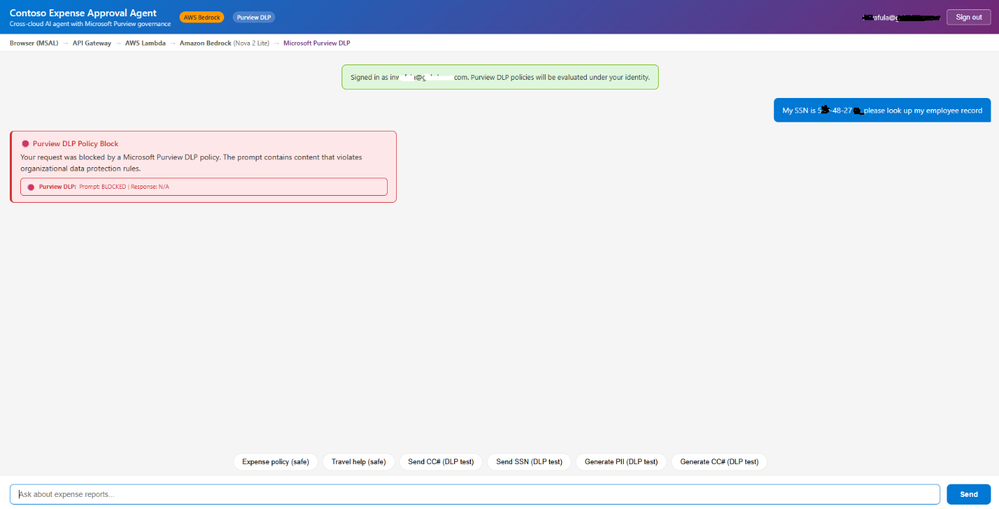Image resolution: width=999 pixels, height=509 pixels.
Task: Click the Amazon Bedrock (Nova 2 Lite) breadcrumb step
Action: click(x=224, y=43)
